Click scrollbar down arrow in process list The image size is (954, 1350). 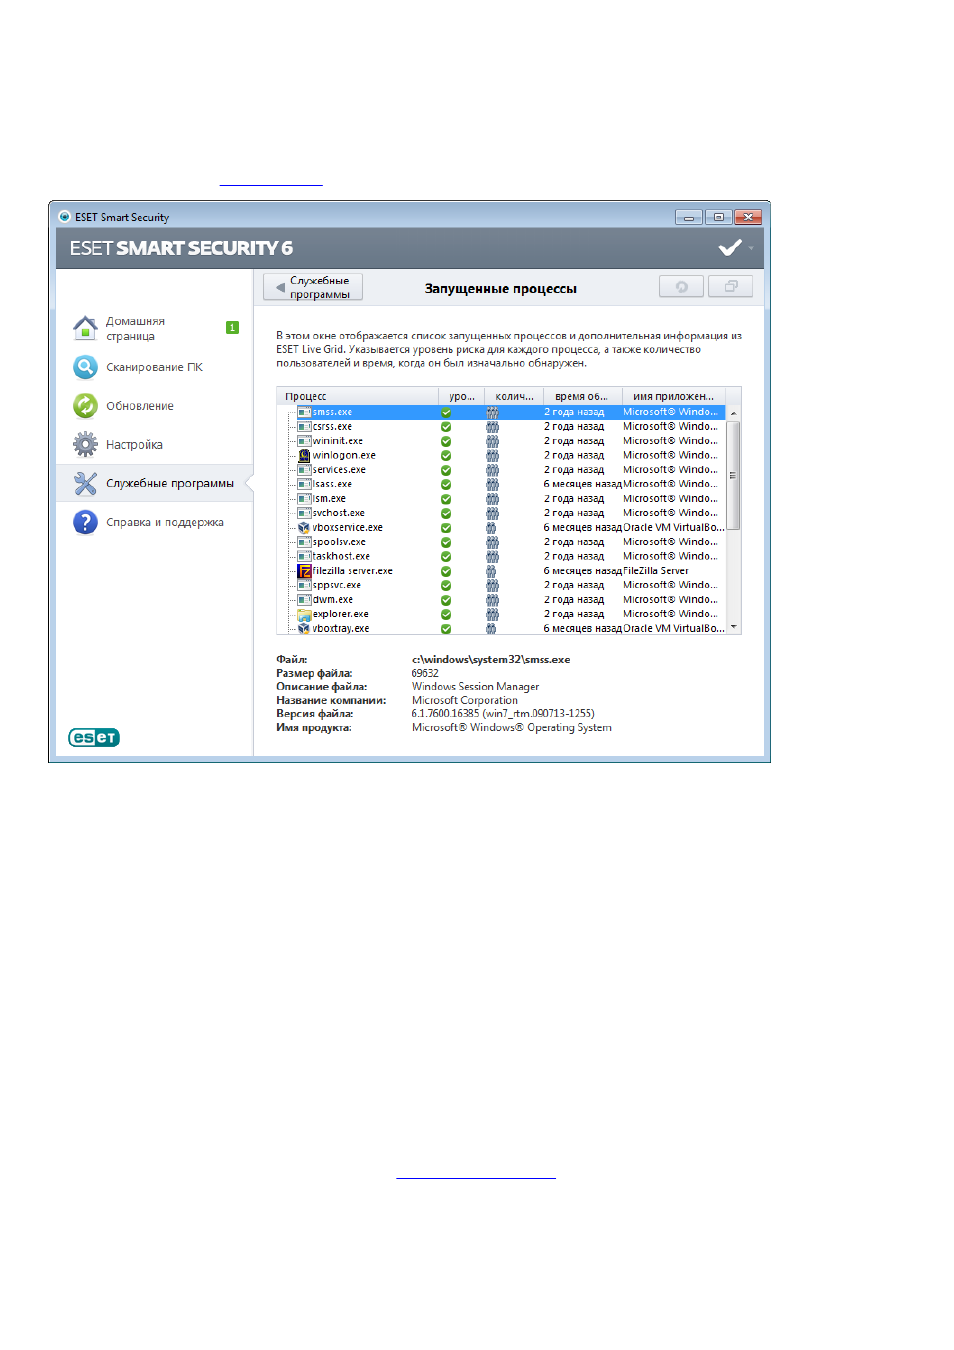coord(733,627)
